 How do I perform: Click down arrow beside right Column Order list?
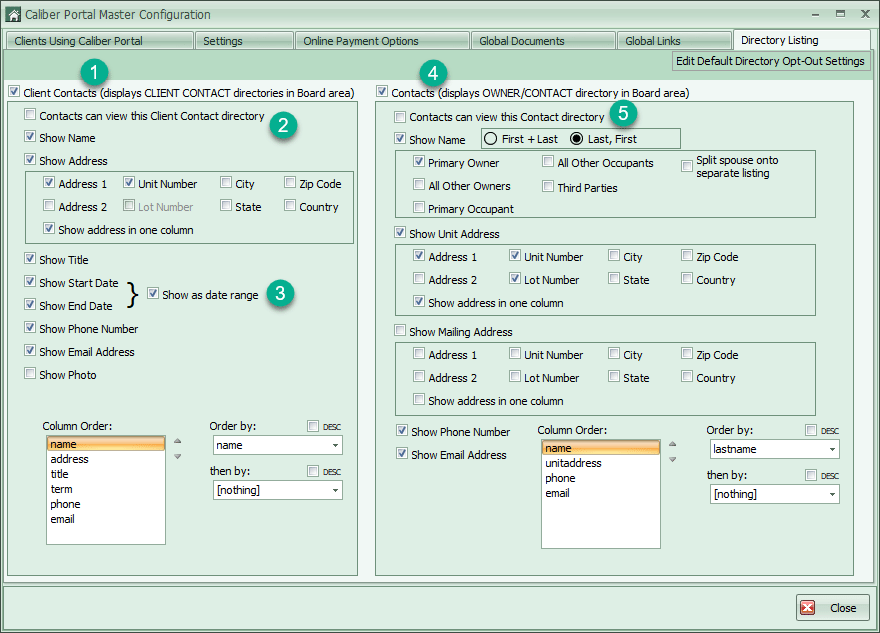click(x=672, y=460)
